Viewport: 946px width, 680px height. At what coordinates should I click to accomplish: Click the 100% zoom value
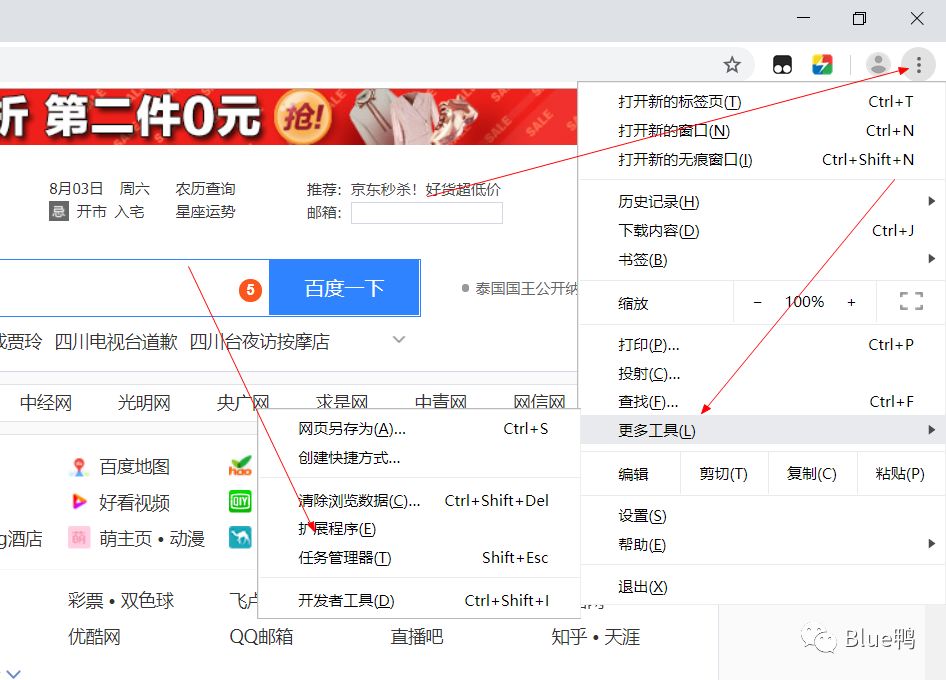tap(804, 302)
